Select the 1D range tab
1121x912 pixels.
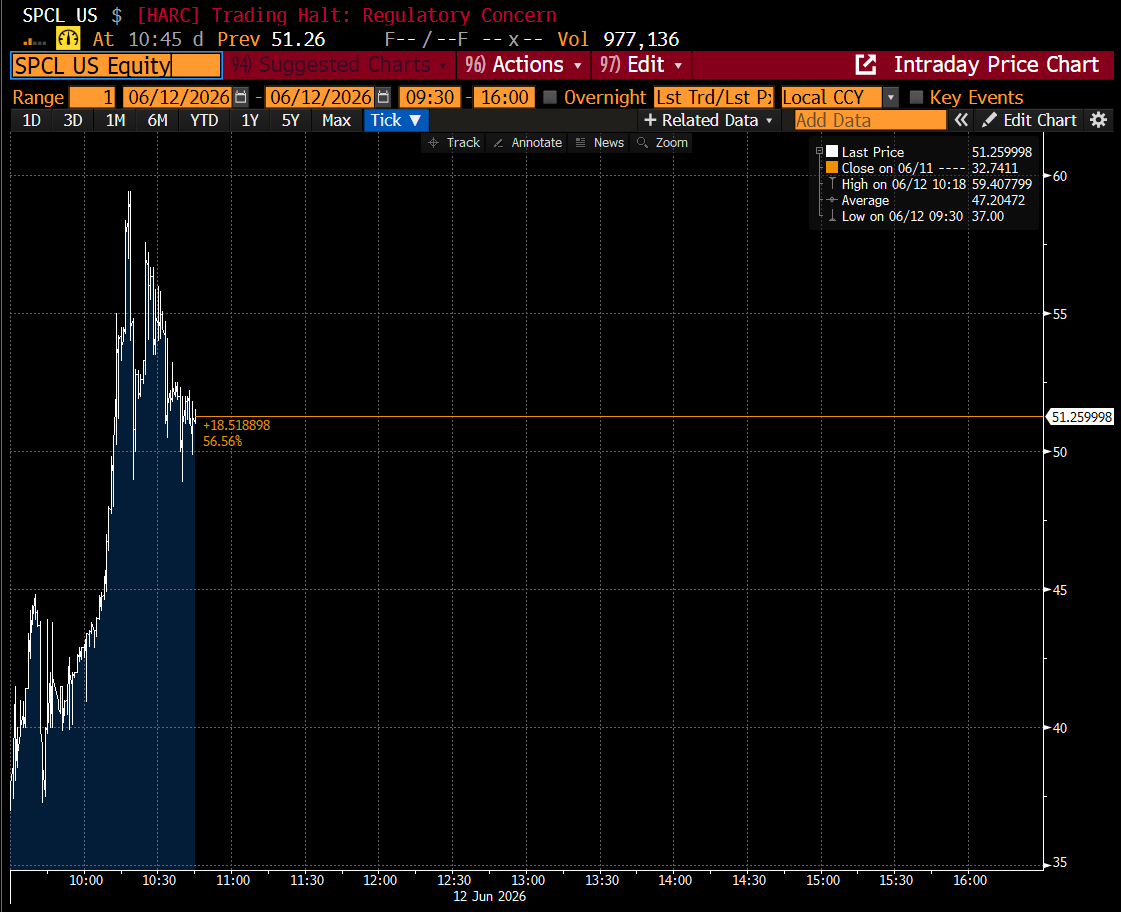31,120
